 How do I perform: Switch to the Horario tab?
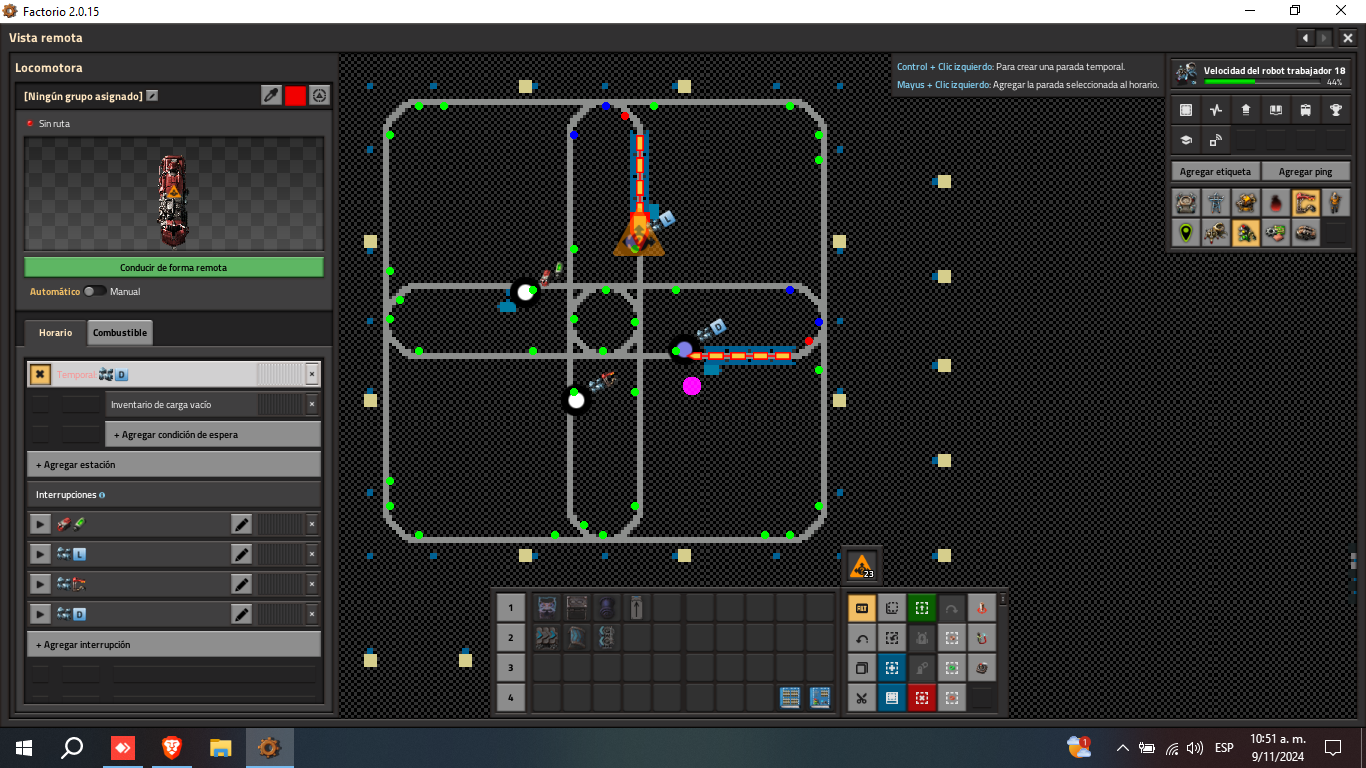pos(55,332)
